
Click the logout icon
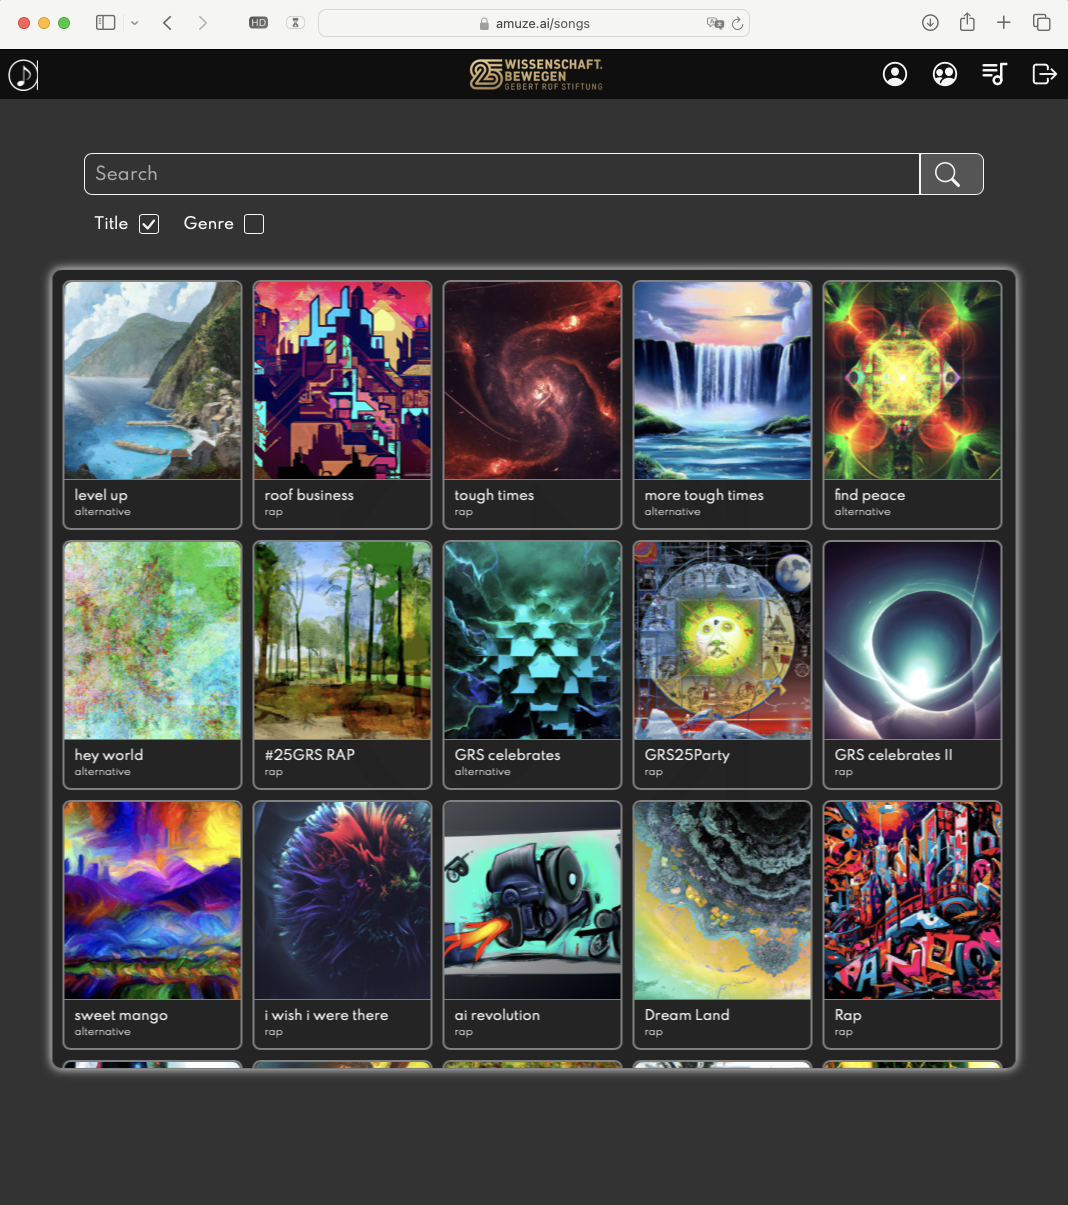pyautogui.click(x=1044, y=74)
